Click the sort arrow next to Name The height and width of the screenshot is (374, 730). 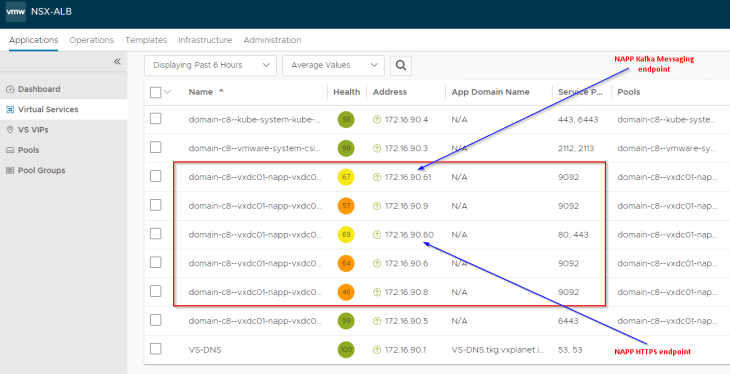221,91
